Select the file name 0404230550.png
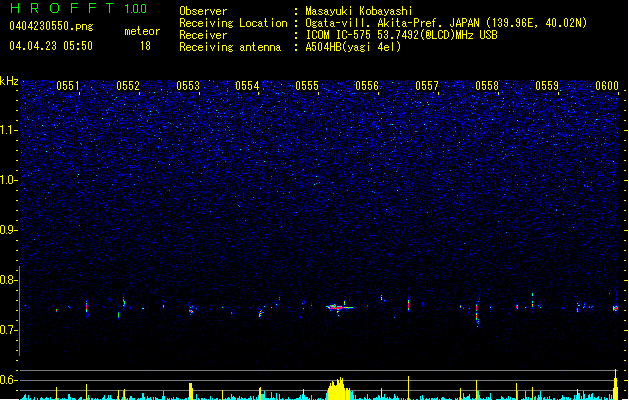The height and width of the screenshot is (400, 629). pyautogui.click(x=51, y=26)
